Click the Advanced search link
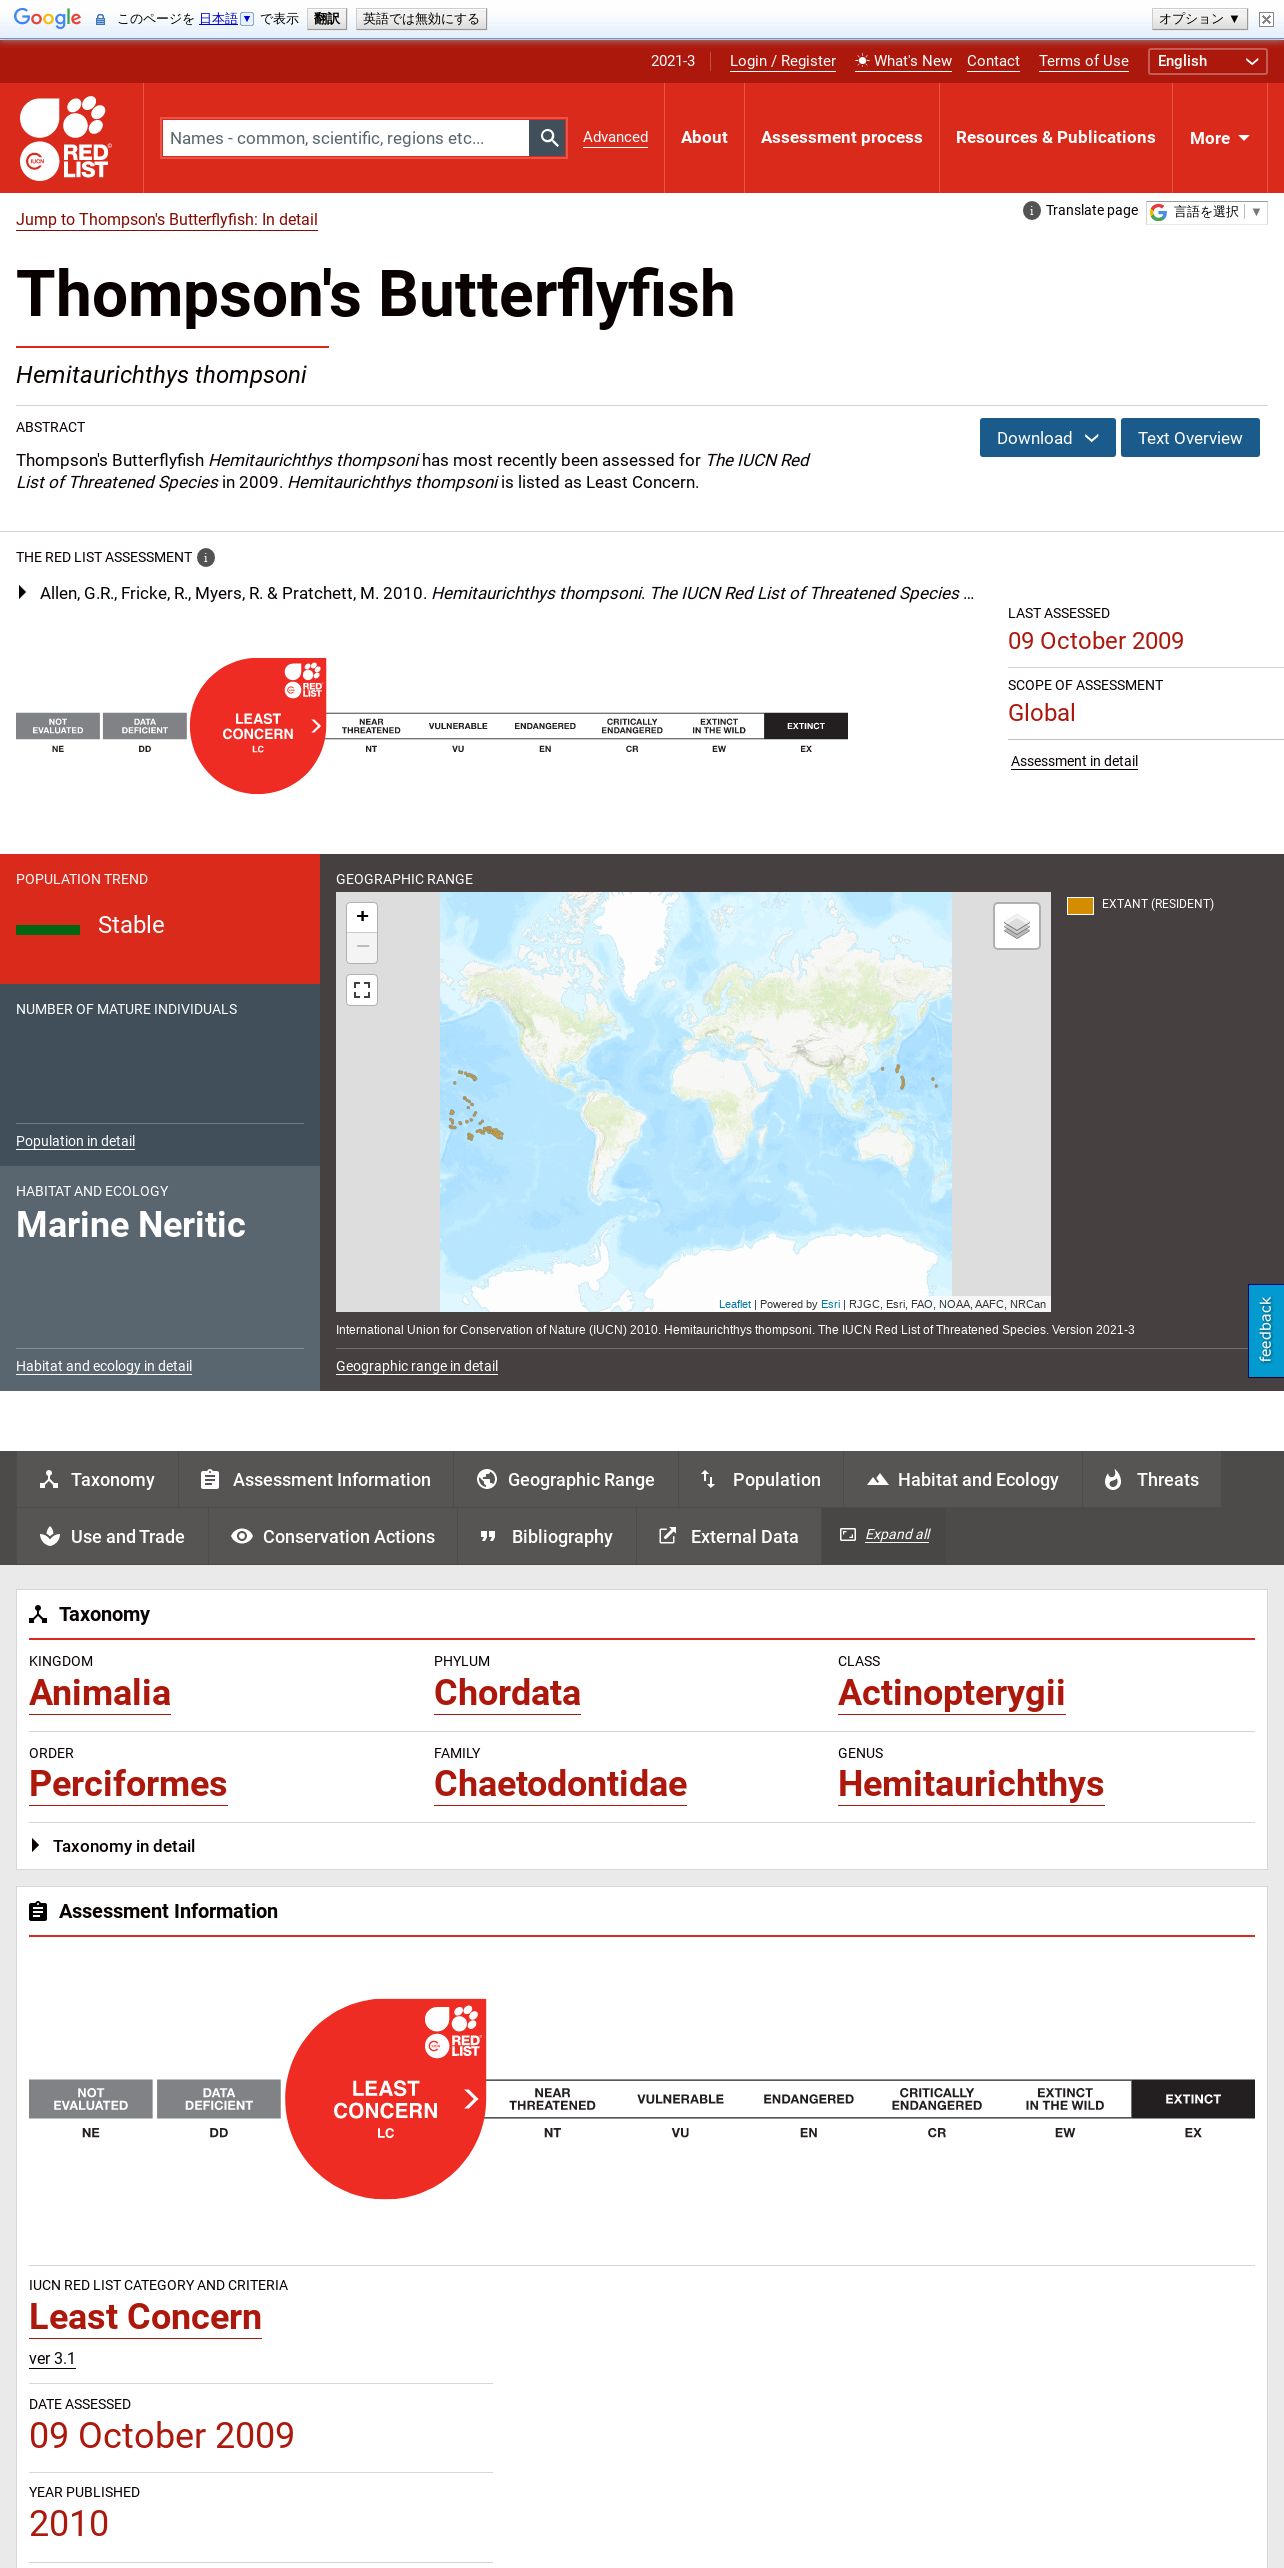 [x=615, y=138]
